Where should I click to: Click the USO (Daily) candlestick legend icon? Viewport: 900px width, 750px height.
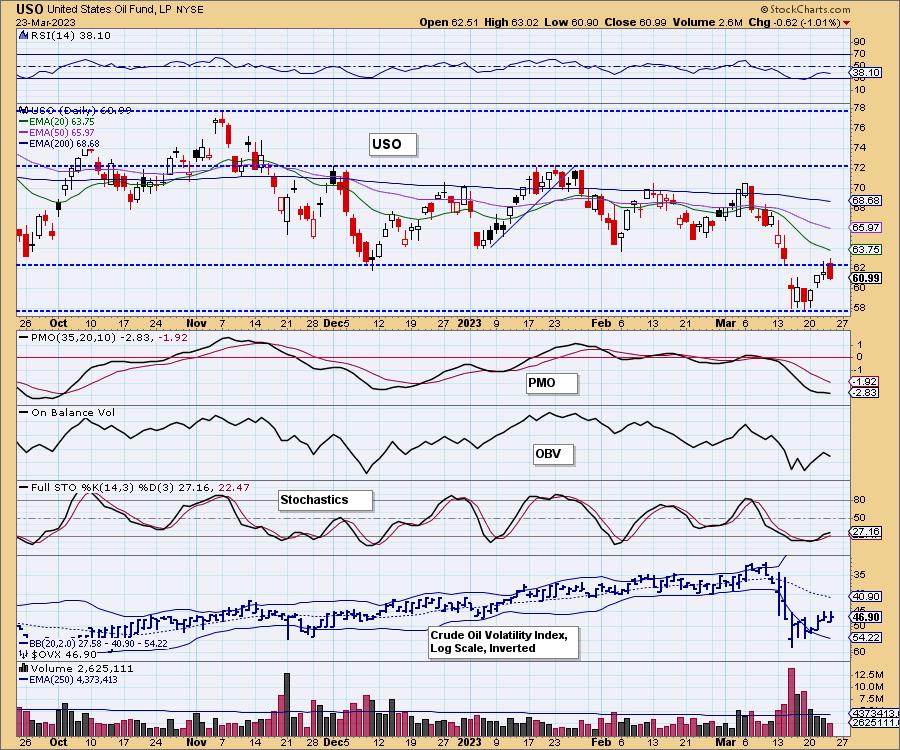[x=24, y=110]
